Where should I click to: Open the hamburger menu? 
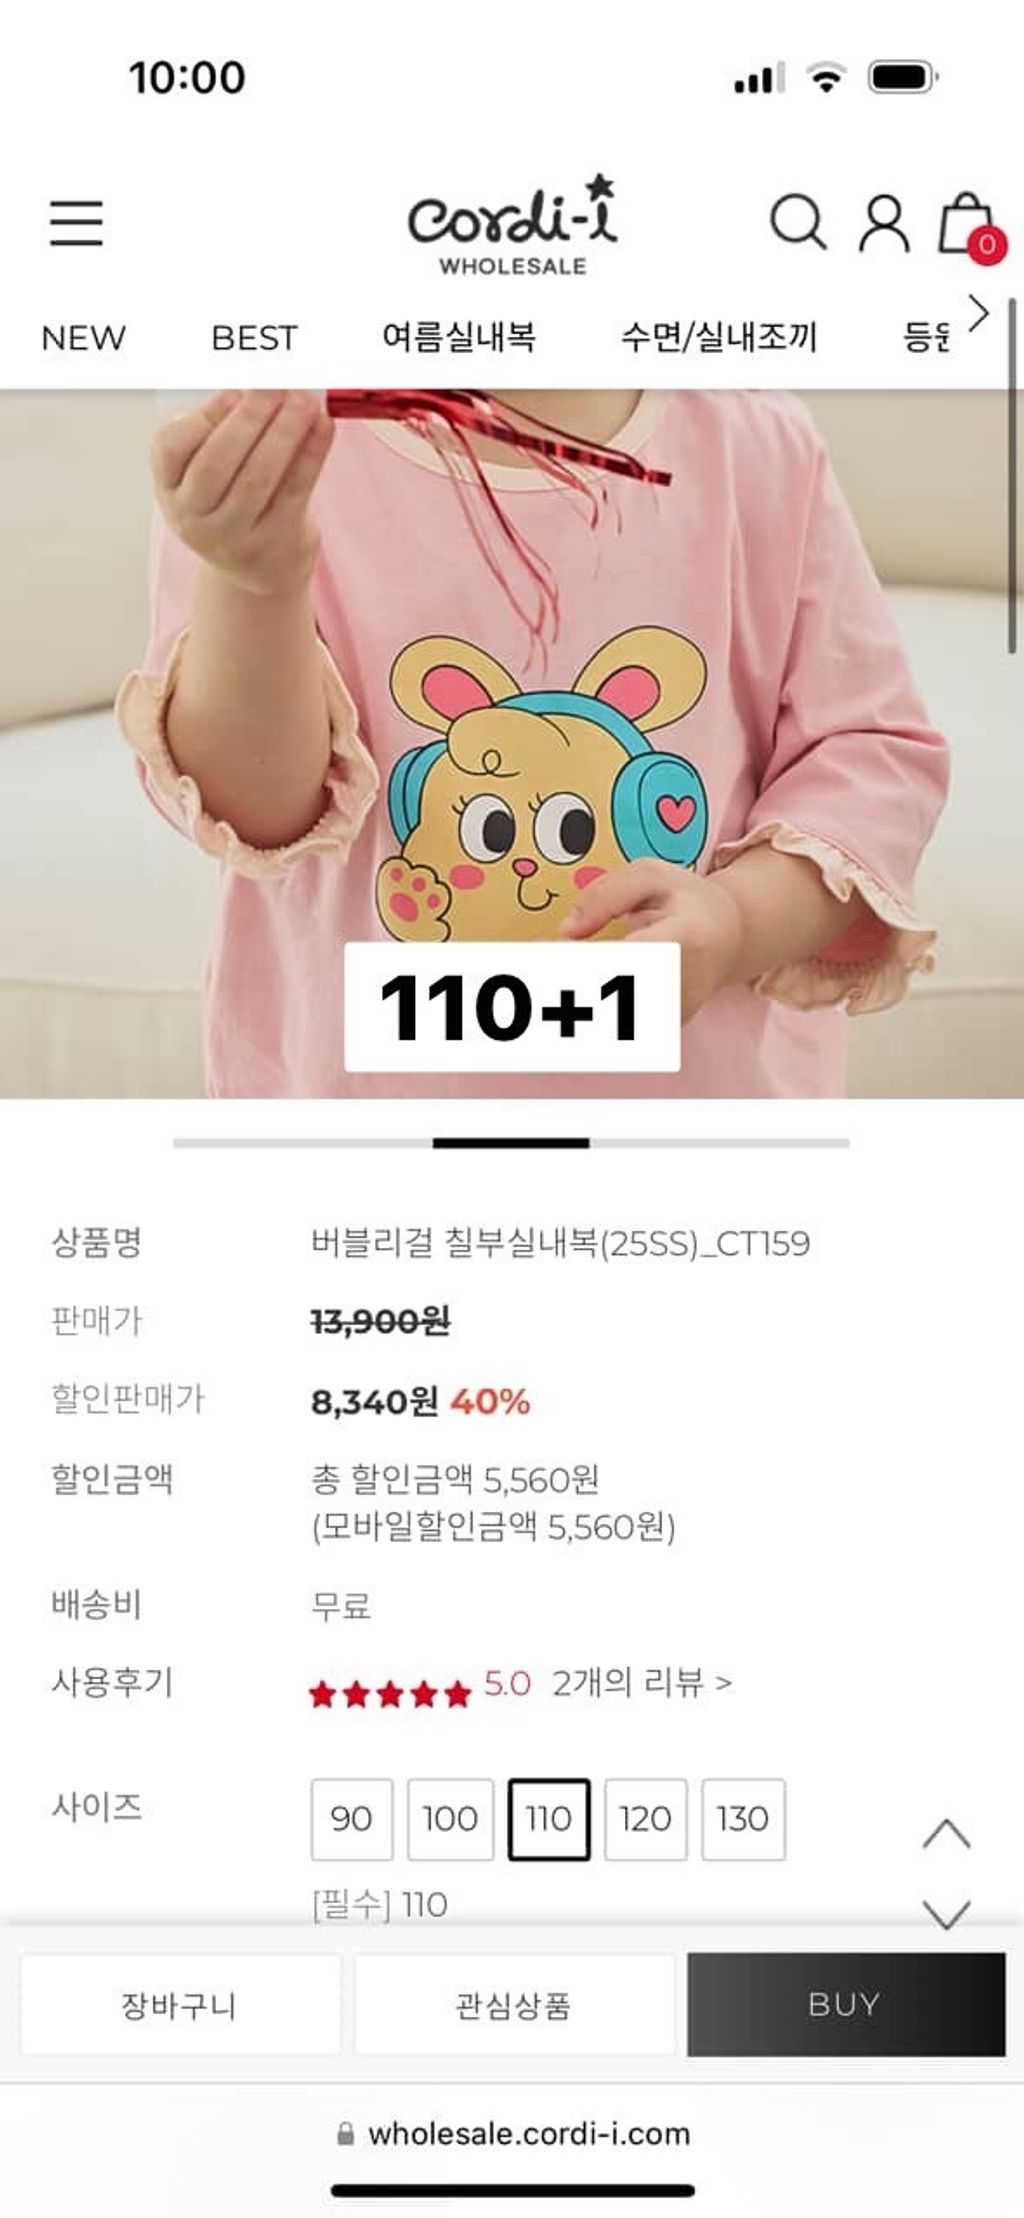click(x=77, y=222)
